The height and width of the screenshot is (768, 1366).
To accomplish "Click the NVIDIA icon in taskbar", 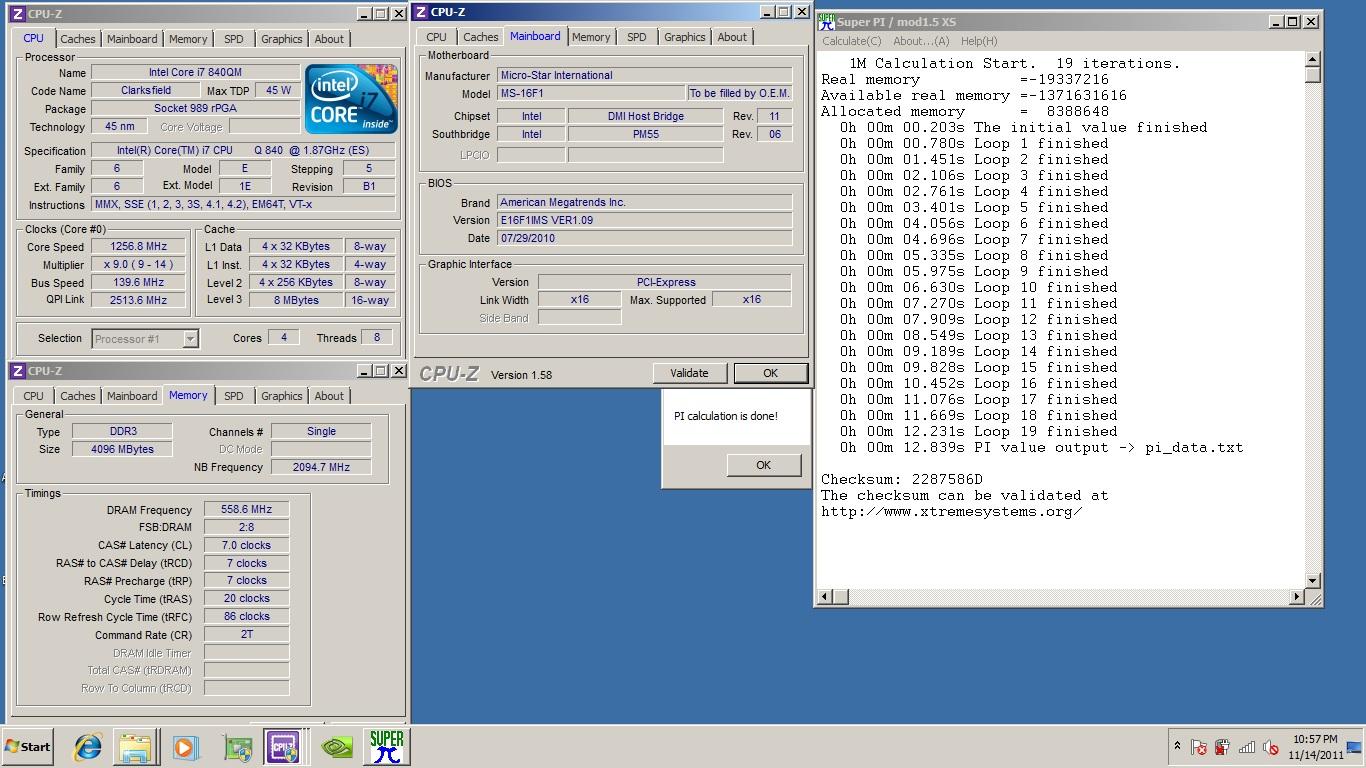I will point(336,746).
